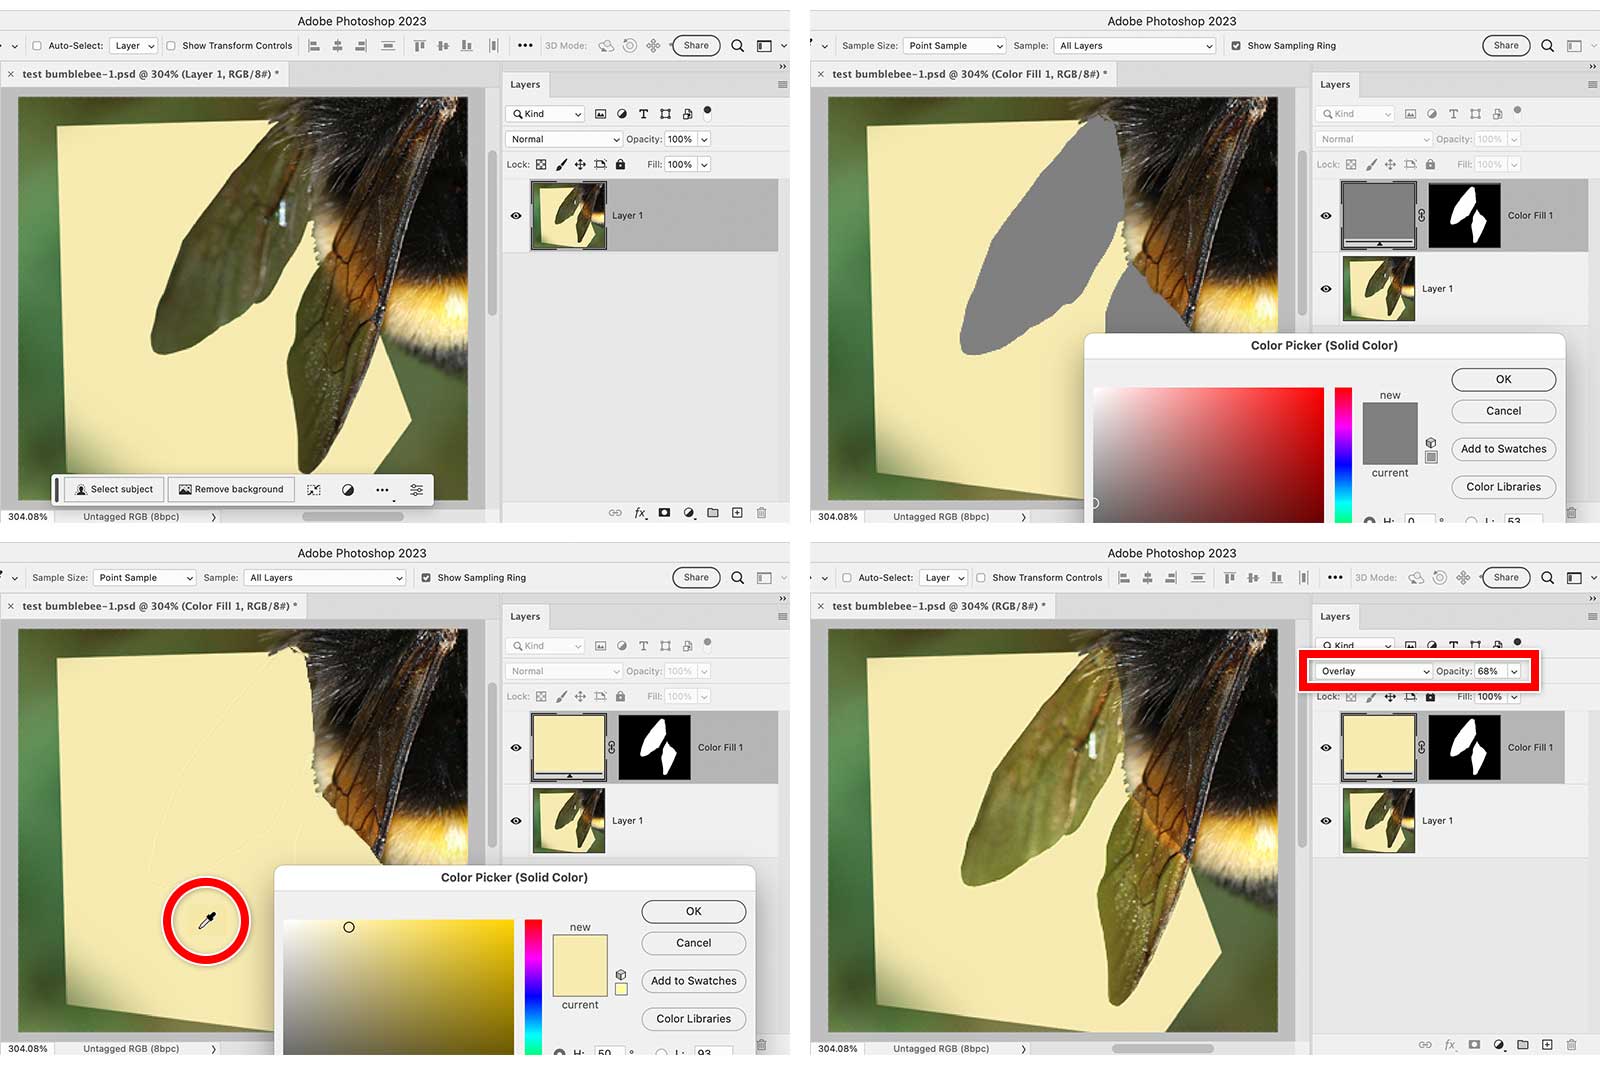Viewport: 1600px width, 1065px height.
Task: Lock transparent pixels on Layer 1
Action: point(541,164)
